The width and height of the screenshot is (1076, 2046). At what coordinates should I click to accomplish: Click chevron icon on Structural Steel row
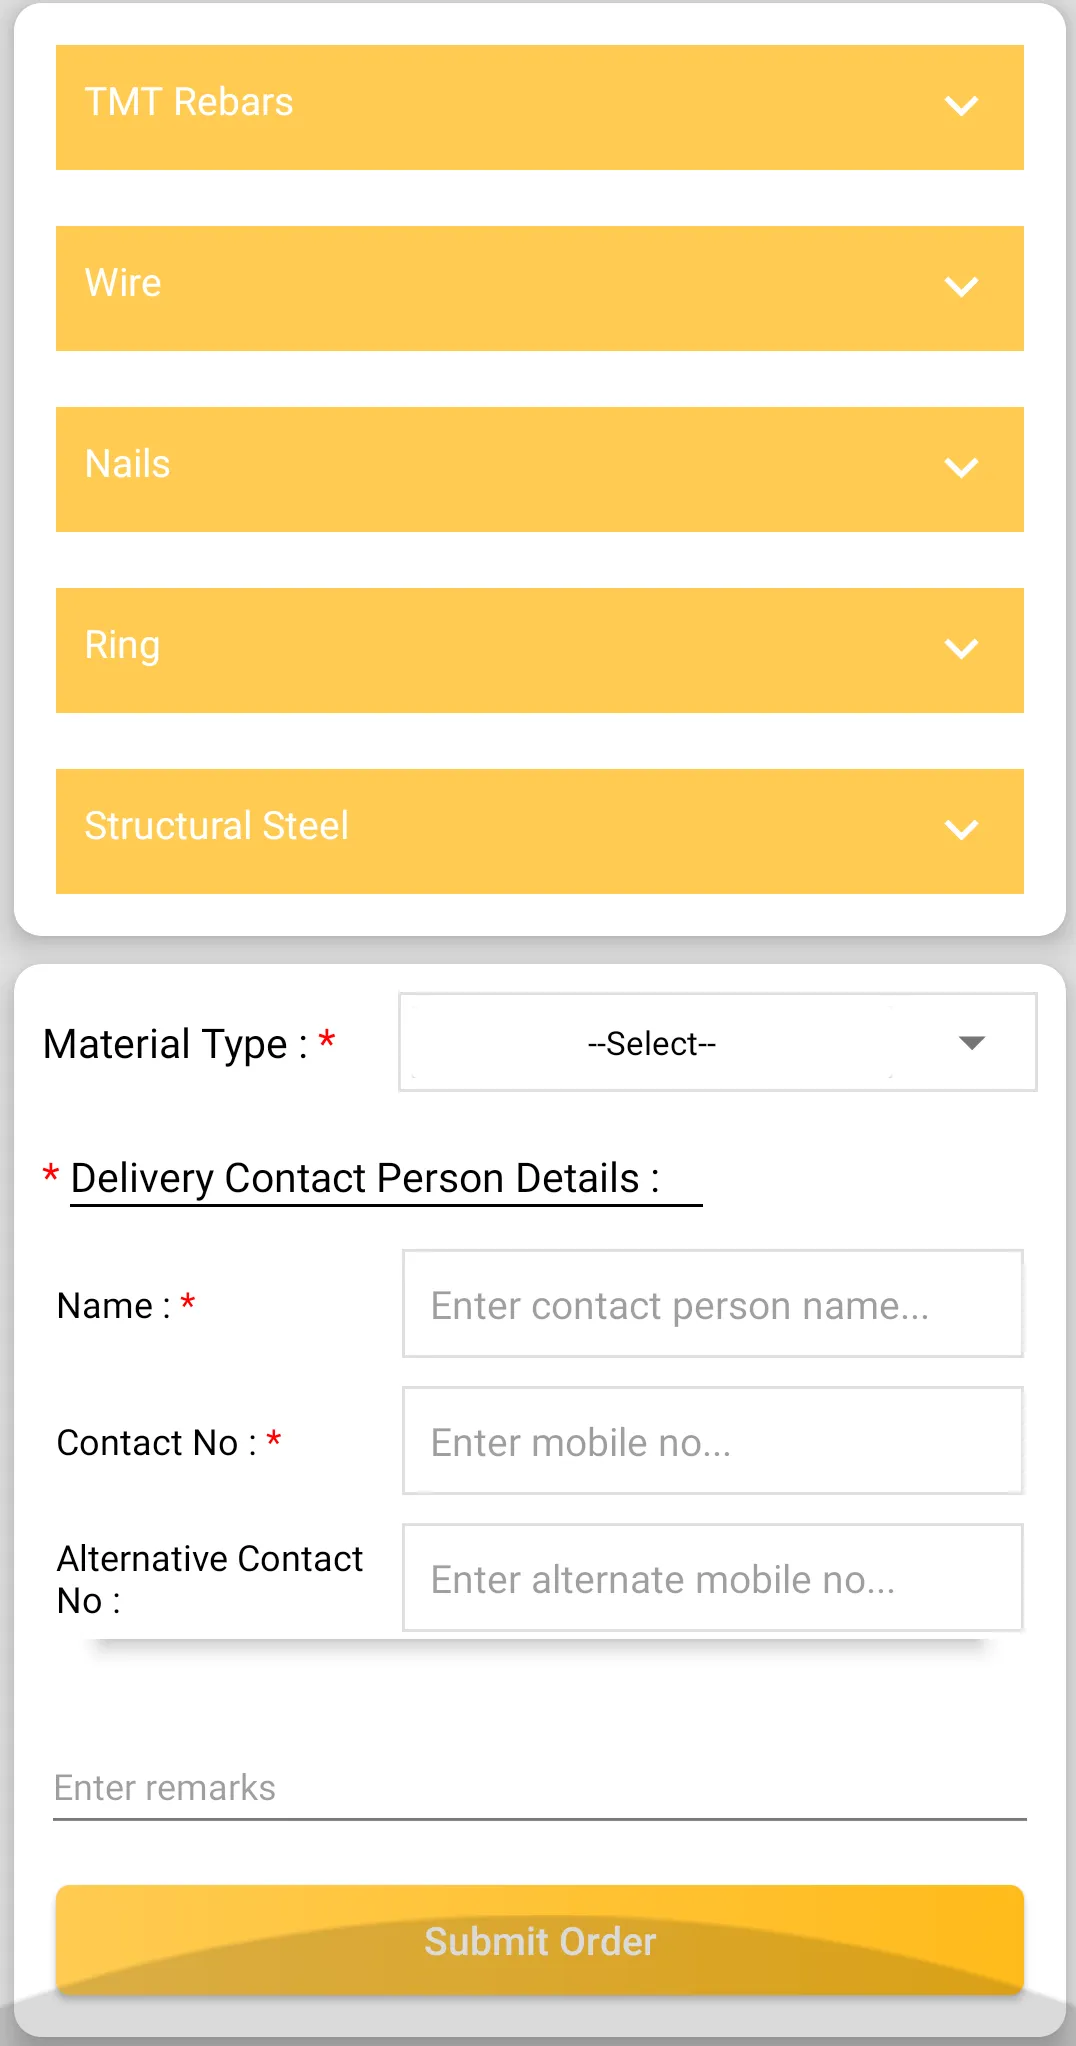(961, 830)
